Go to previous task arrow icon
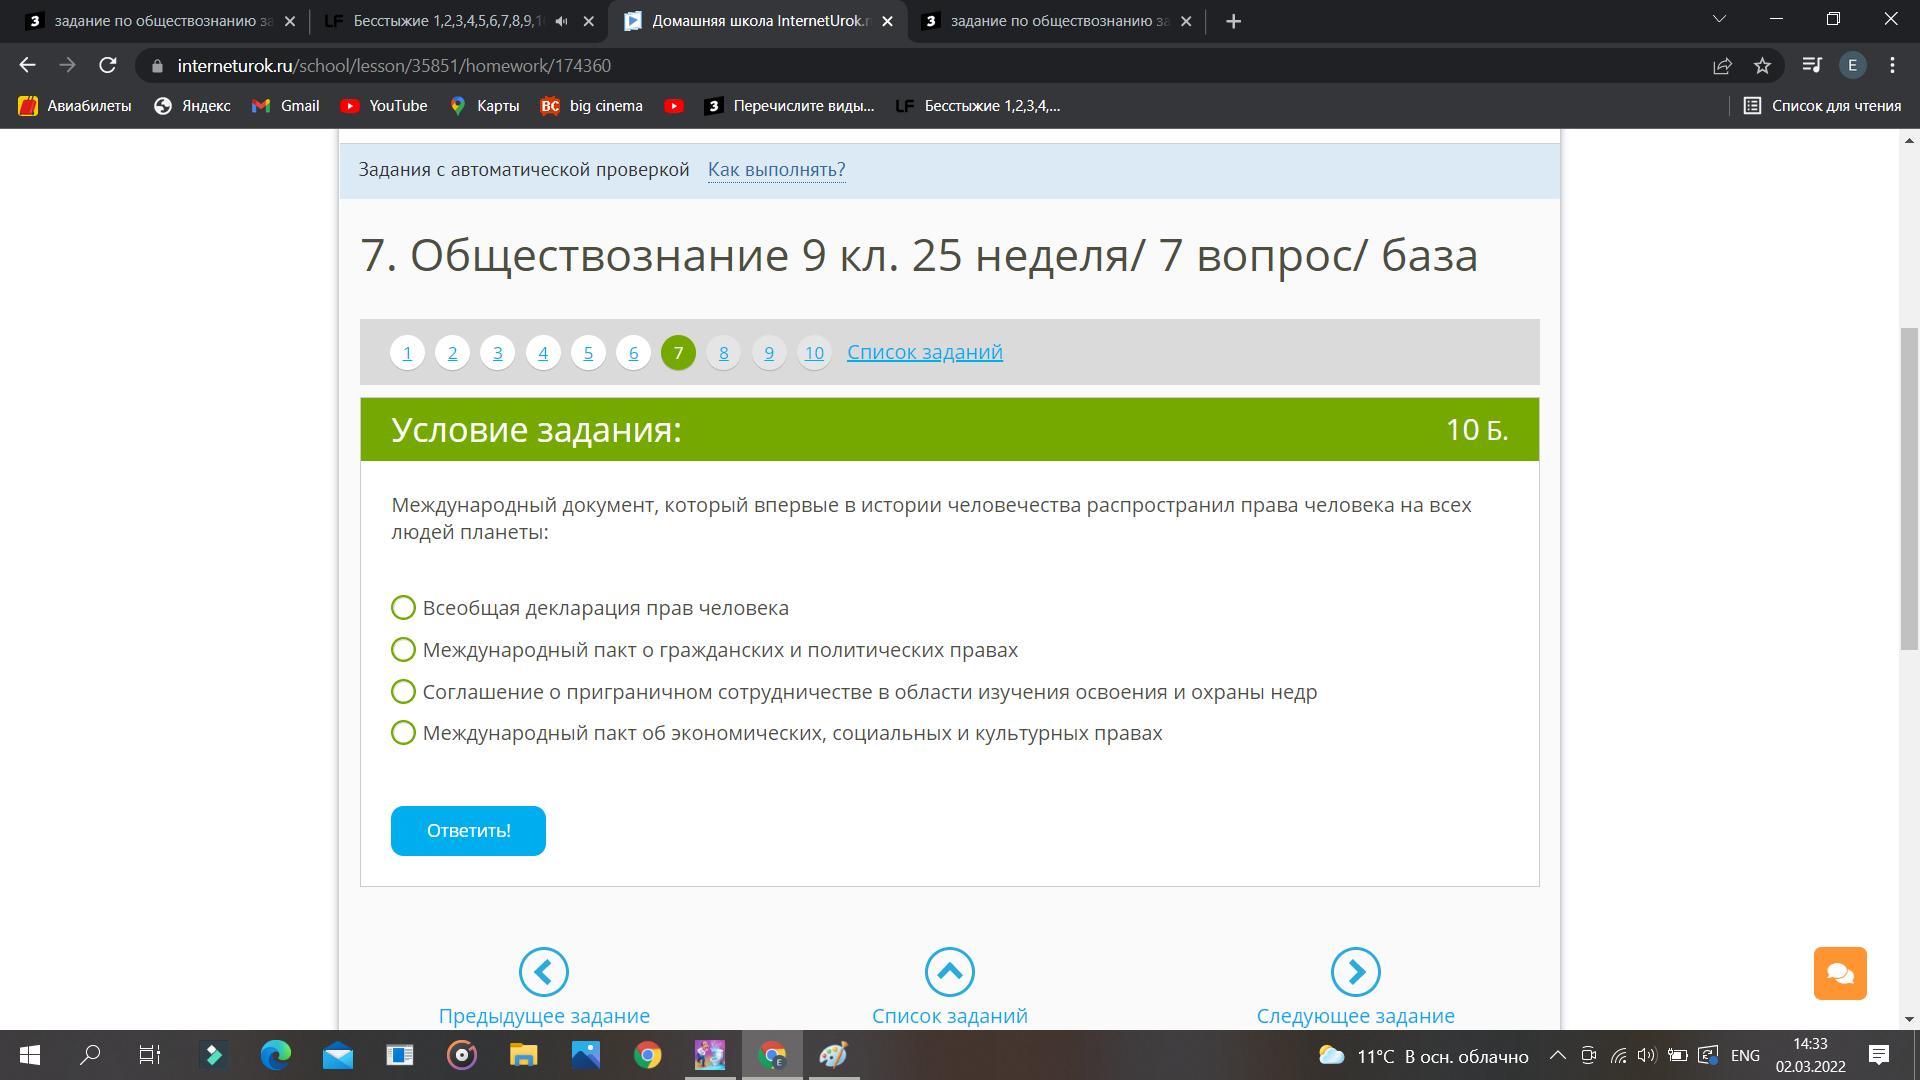The width and height of the screenshot is (1920, 1080). coord(544,972)
